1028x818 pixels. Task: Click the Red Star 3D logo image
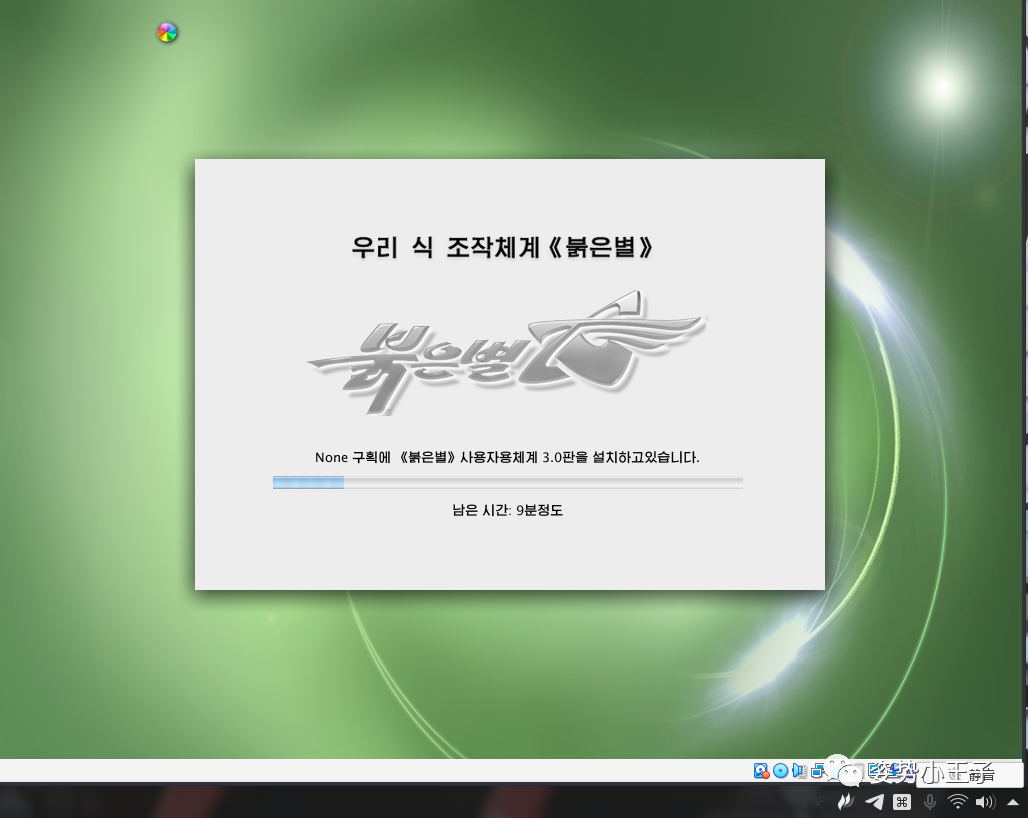coord(507,353)
